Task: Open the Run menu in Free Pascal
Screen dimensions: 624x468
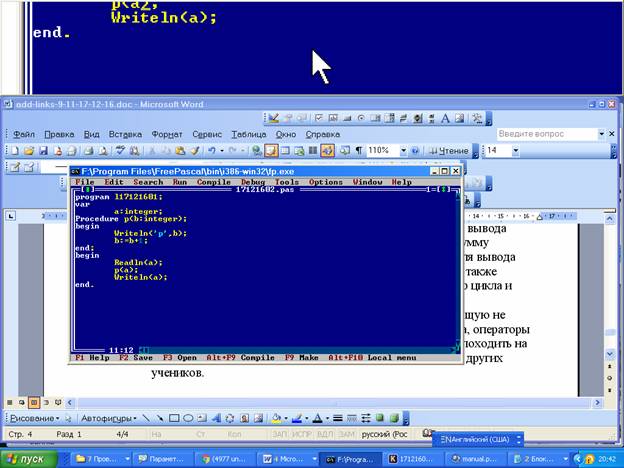Action: coord(180,182)
